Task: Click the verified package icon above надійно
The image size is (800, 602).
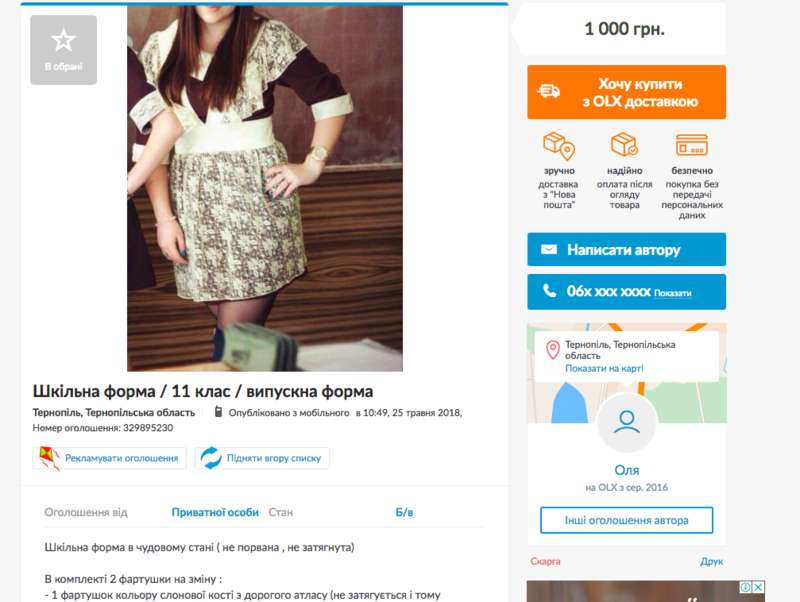Action: (x=624, y=144)
